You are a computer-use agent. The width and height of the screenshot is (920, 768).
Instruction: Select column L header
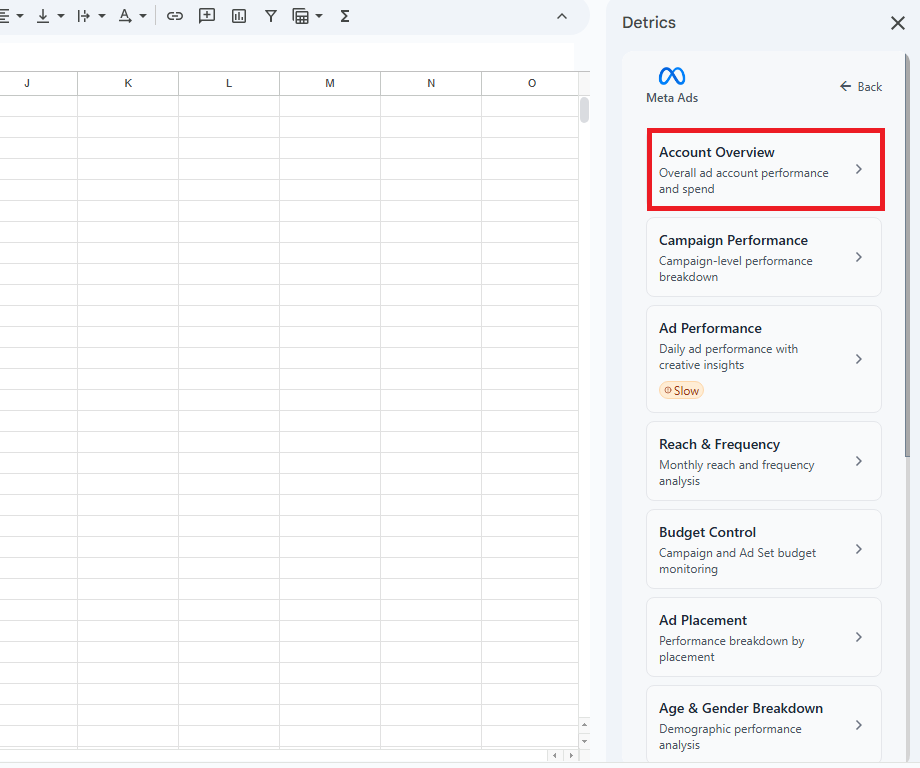(x=229, y=83)
